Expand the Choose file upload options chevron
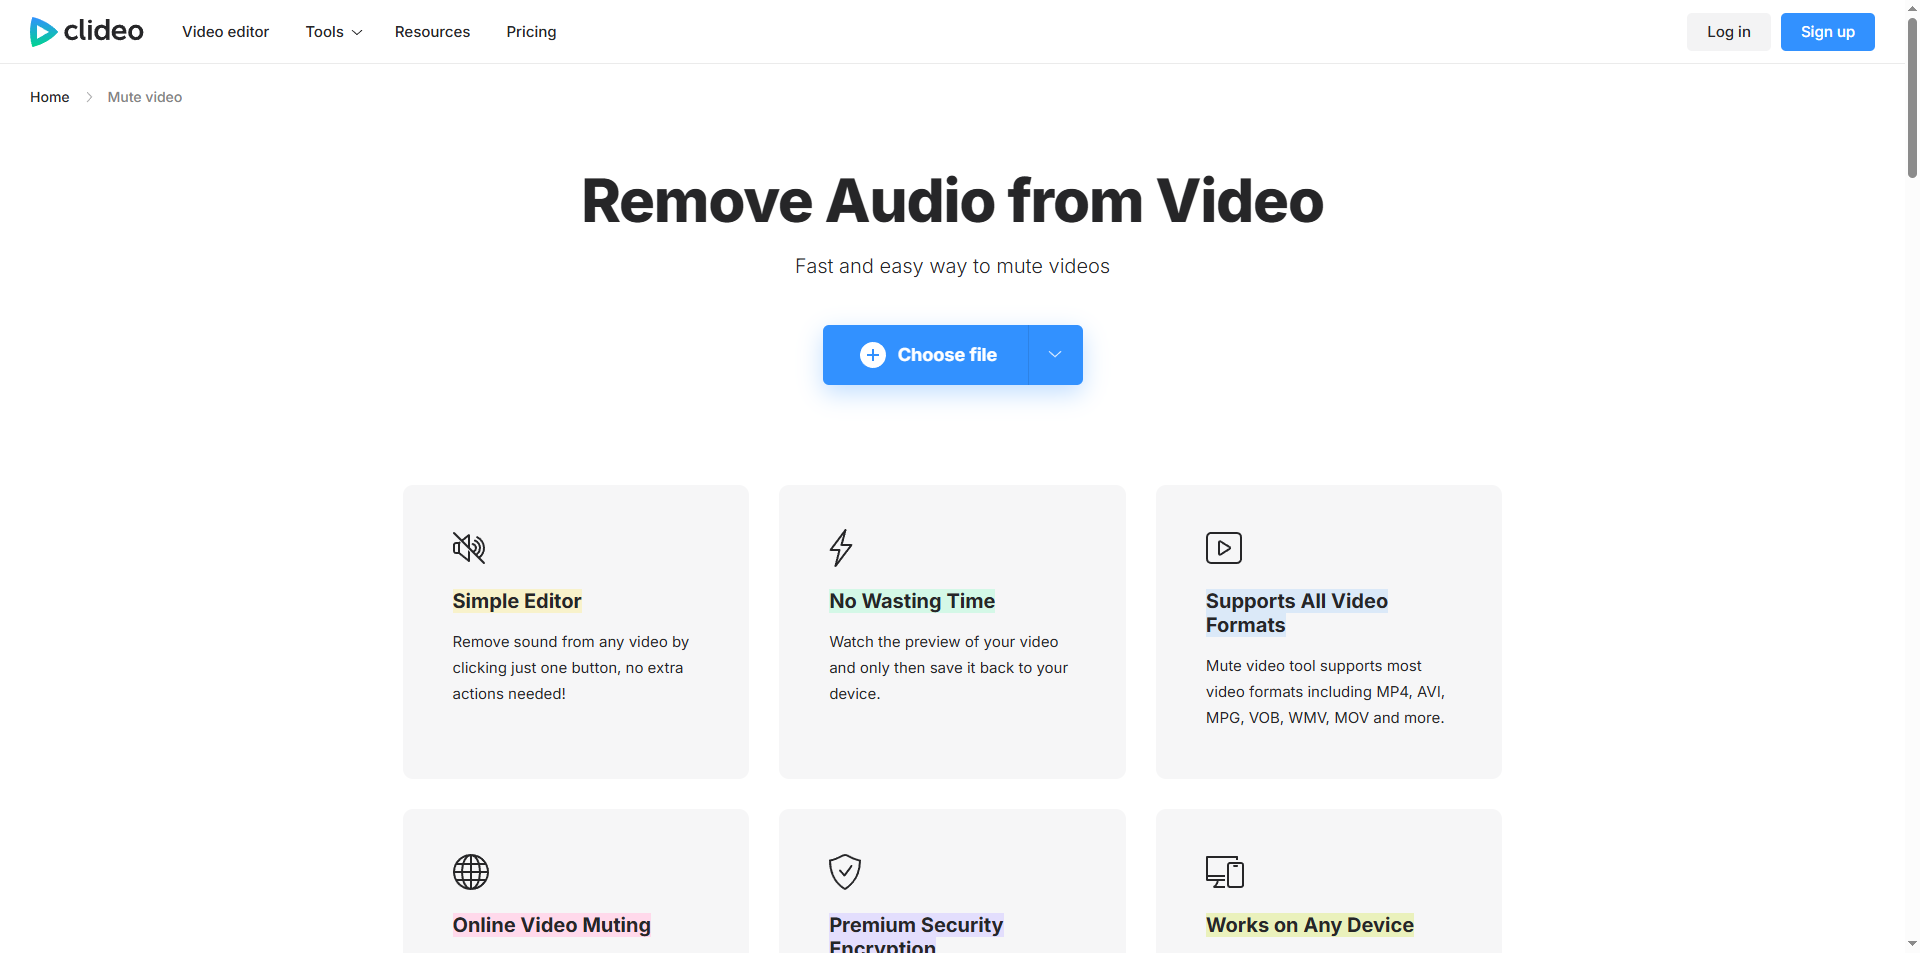Viewport: 1920px width, 953px height. (1054, 354)
